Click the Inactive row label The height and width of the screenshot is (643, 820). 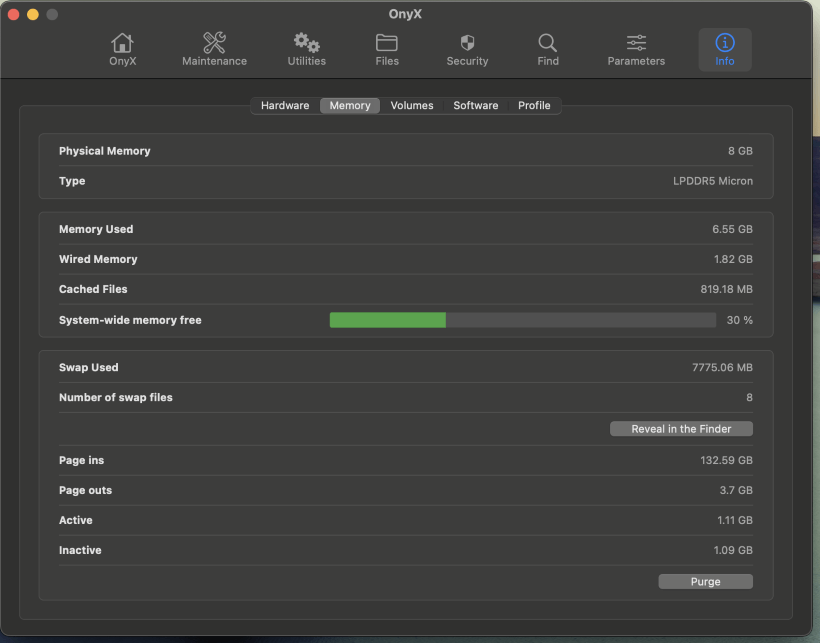80,550
